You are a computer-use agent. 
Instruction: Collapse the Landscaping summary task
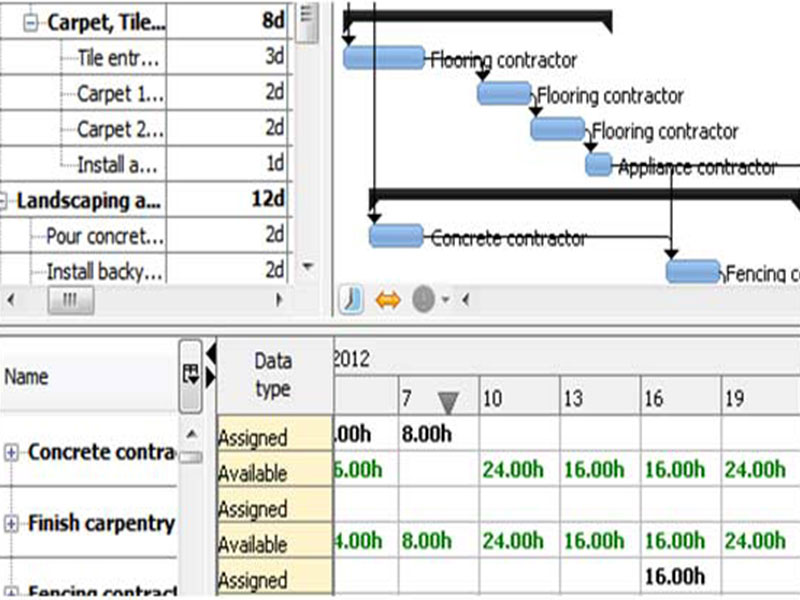coord(3,201)
